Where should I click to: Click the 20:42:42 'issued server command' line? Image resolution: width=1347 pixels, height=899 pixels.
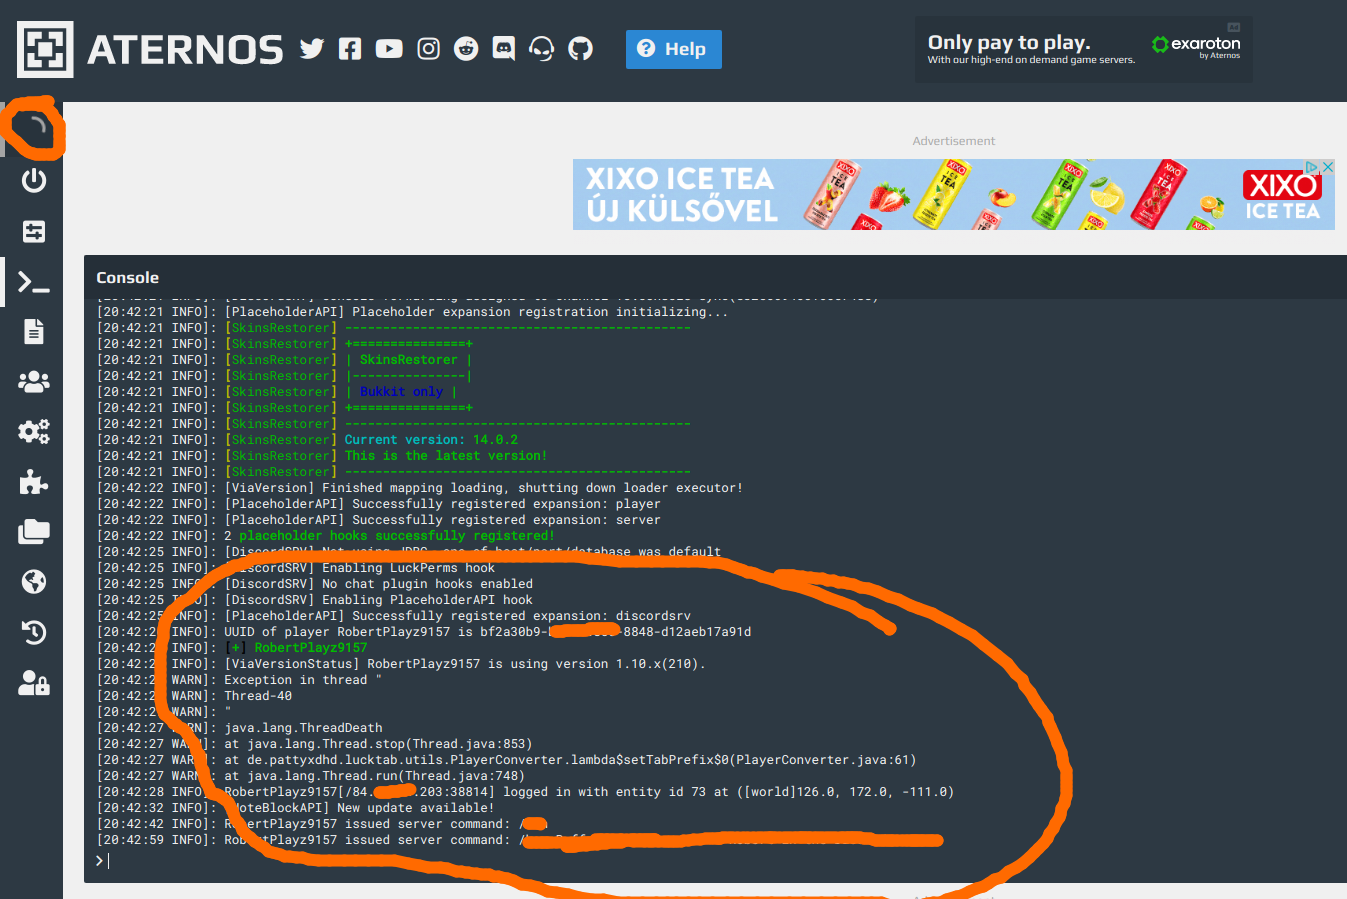[x=322, y=824]
